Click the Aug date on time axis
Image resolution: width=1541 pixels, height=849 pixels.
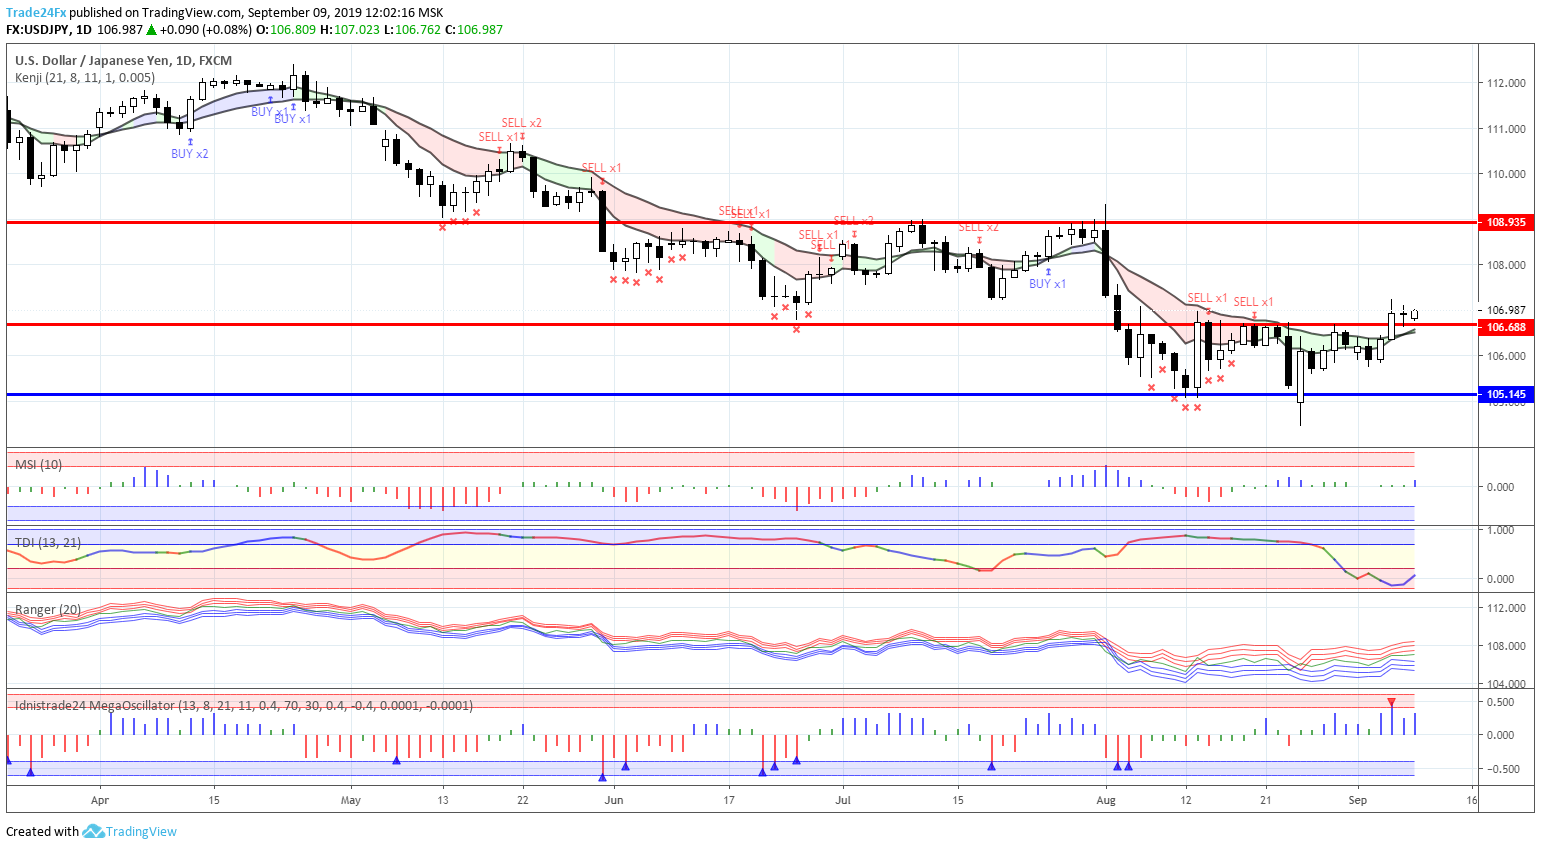1106,800
